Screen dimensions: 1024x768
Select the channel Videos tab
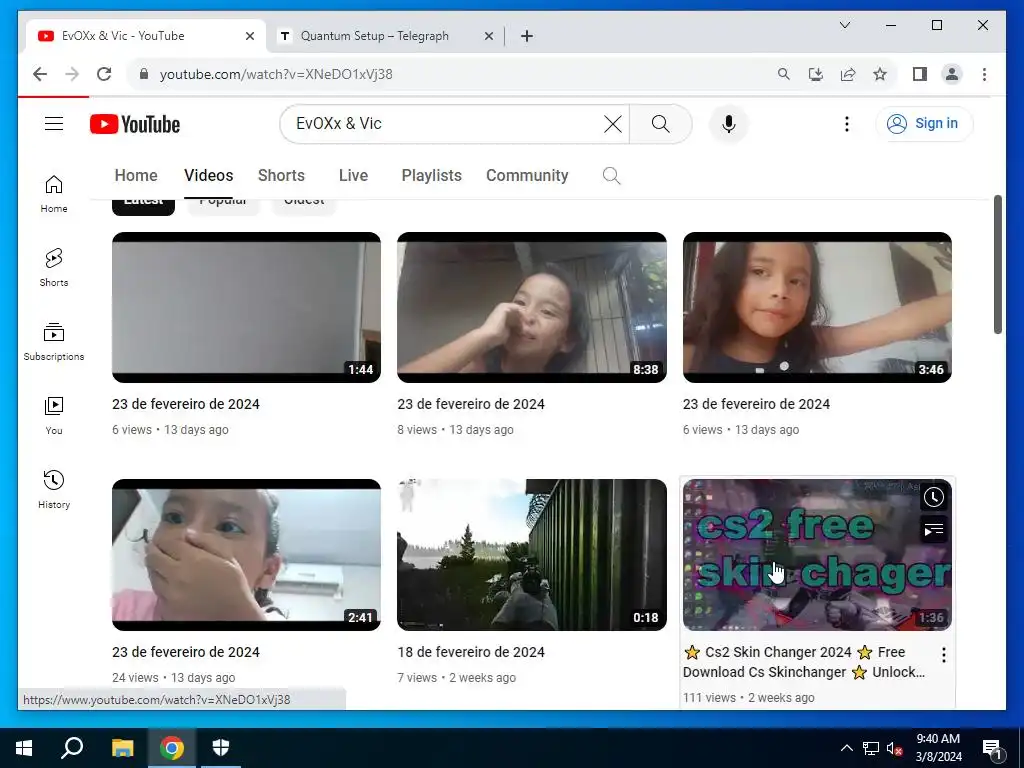pyautogui.click(x=208, y=175)
